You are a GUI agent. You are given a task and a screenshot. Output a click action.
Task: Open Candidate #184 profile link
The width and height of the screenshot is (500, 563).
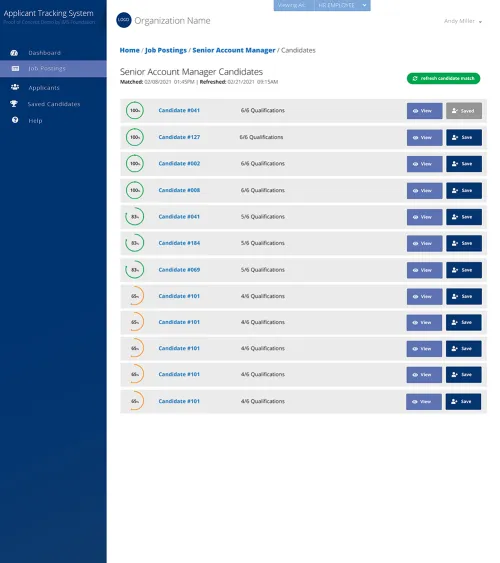tap(179, 243)
